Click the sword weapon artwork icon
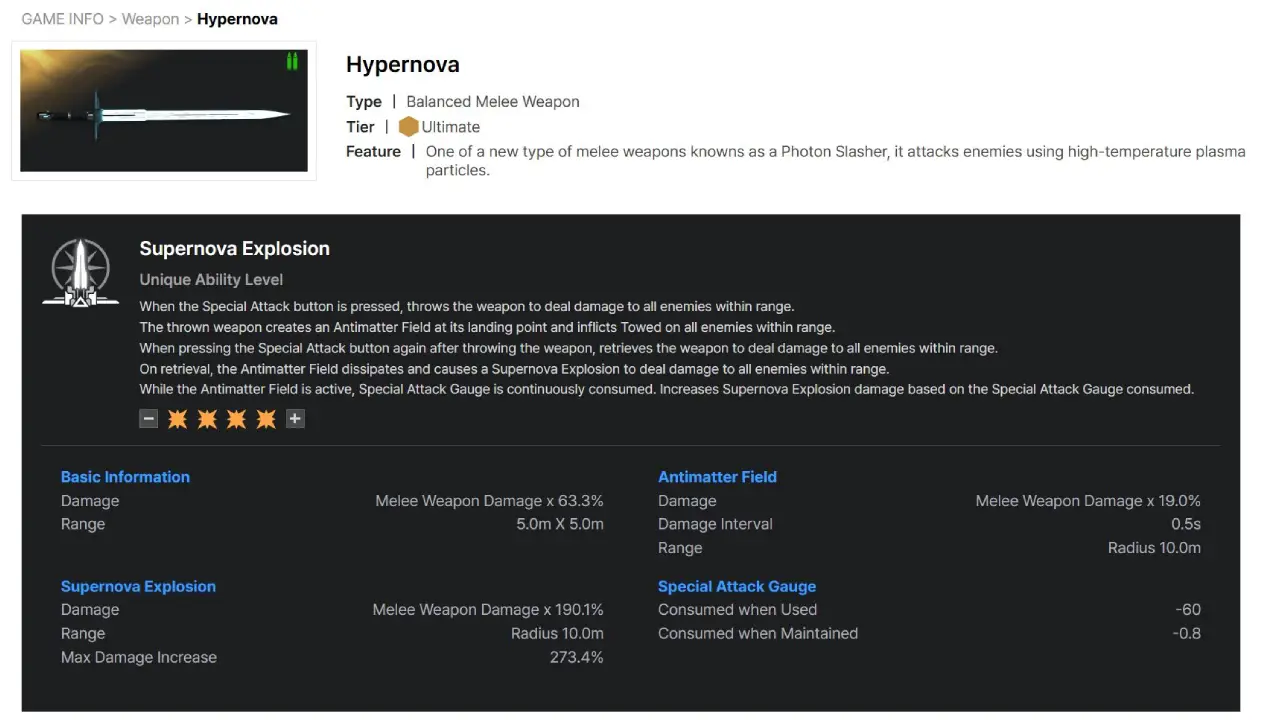Viewport: 1280px width, 720px height. click(x=163, y=110)
